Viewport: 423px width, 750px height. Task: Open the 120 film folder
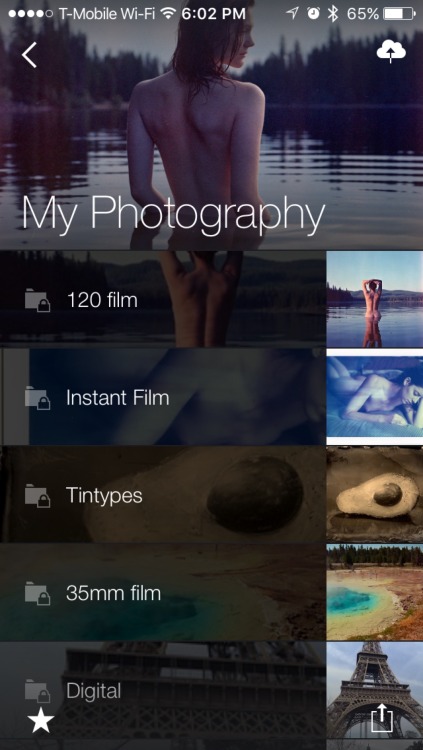163,299
